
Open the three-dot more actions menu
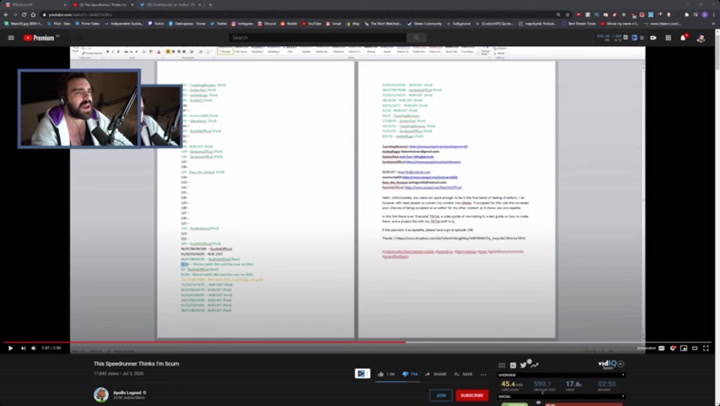pos(483,374)
